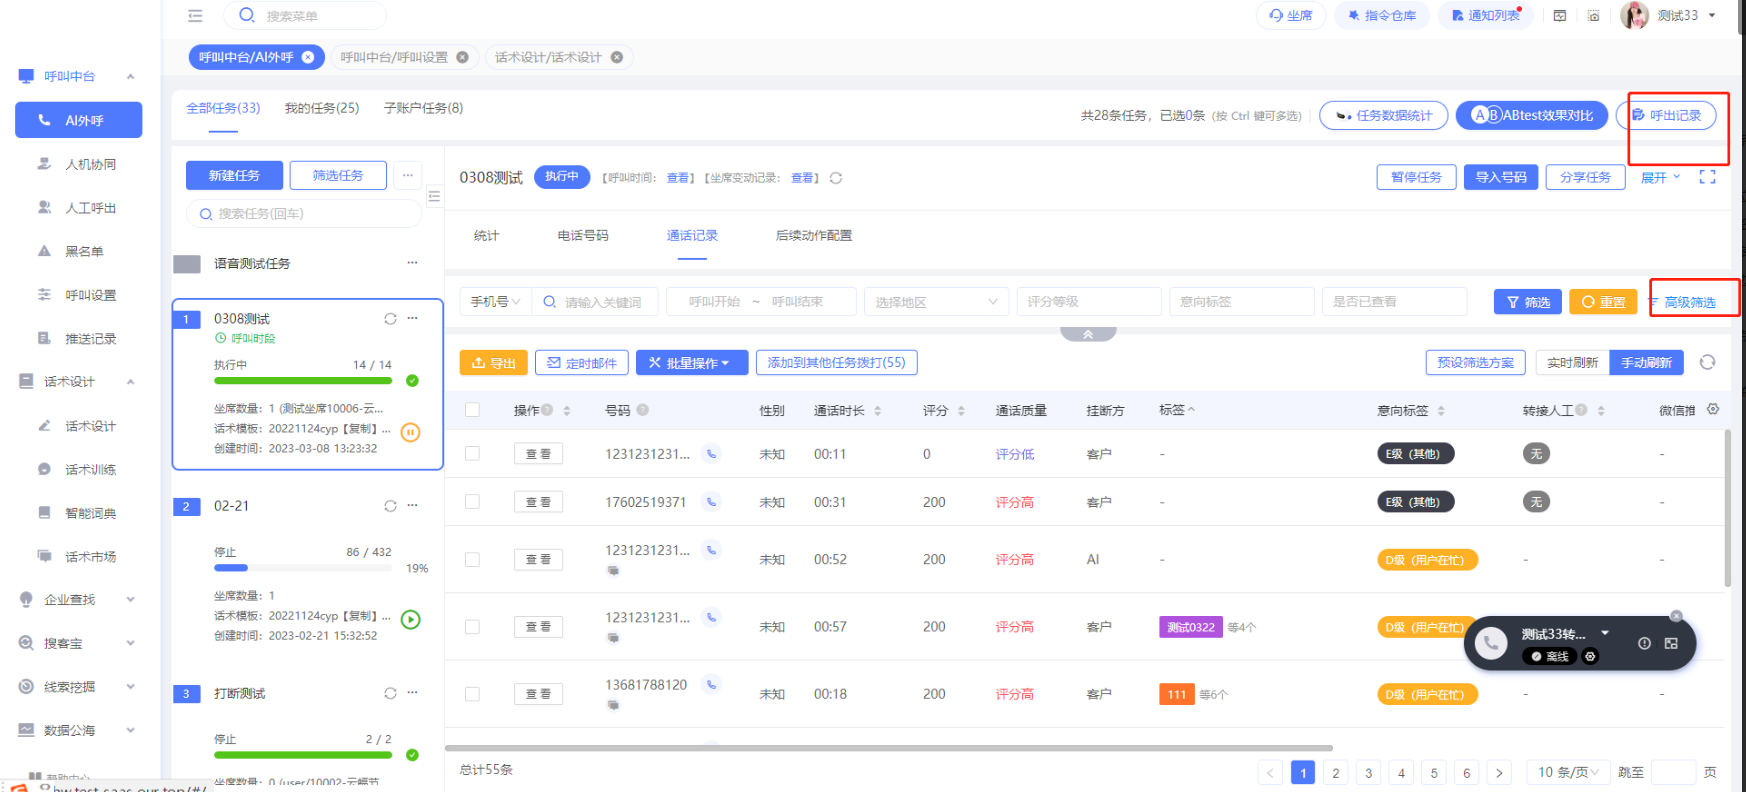The width and height of the screenshot is (1746, 792).
Task: Click refresh icon next to 手动刷新
Action: (x=1707, y=362)
